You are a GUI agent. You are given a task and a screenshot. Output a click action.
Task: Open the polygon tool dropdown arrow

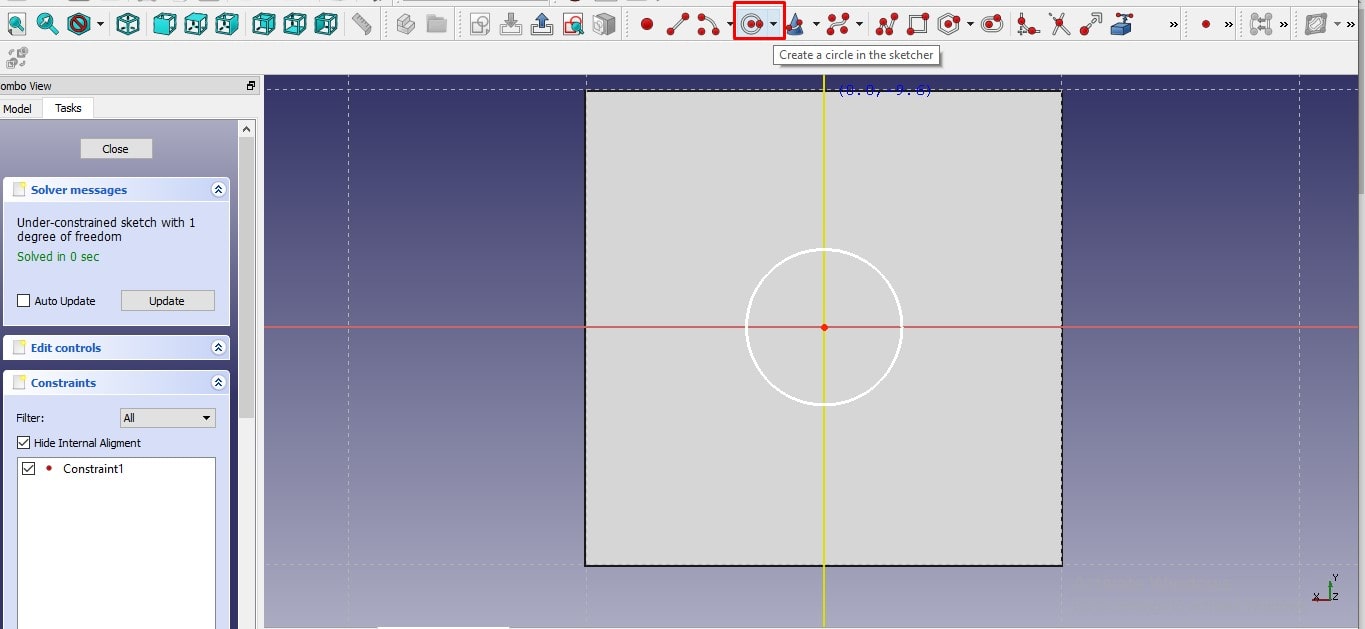971,24
